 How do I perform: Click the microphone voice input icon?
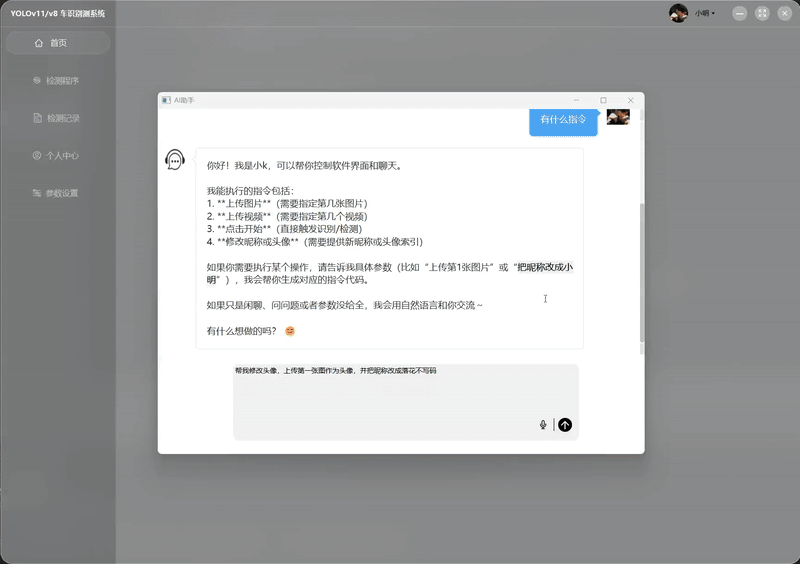[x=543, y=425]
